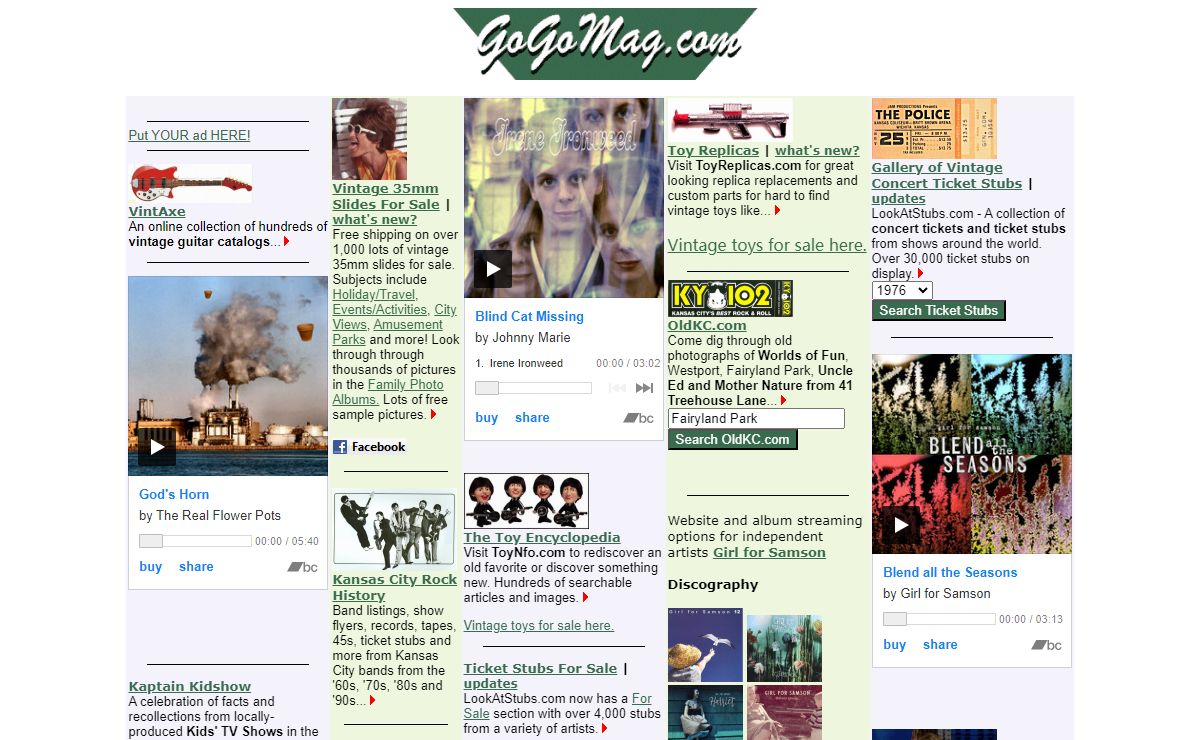Seek in Irene Ironweed track progress bar
The width and height of the screenshot is (1200, 740).
(533, 388)
